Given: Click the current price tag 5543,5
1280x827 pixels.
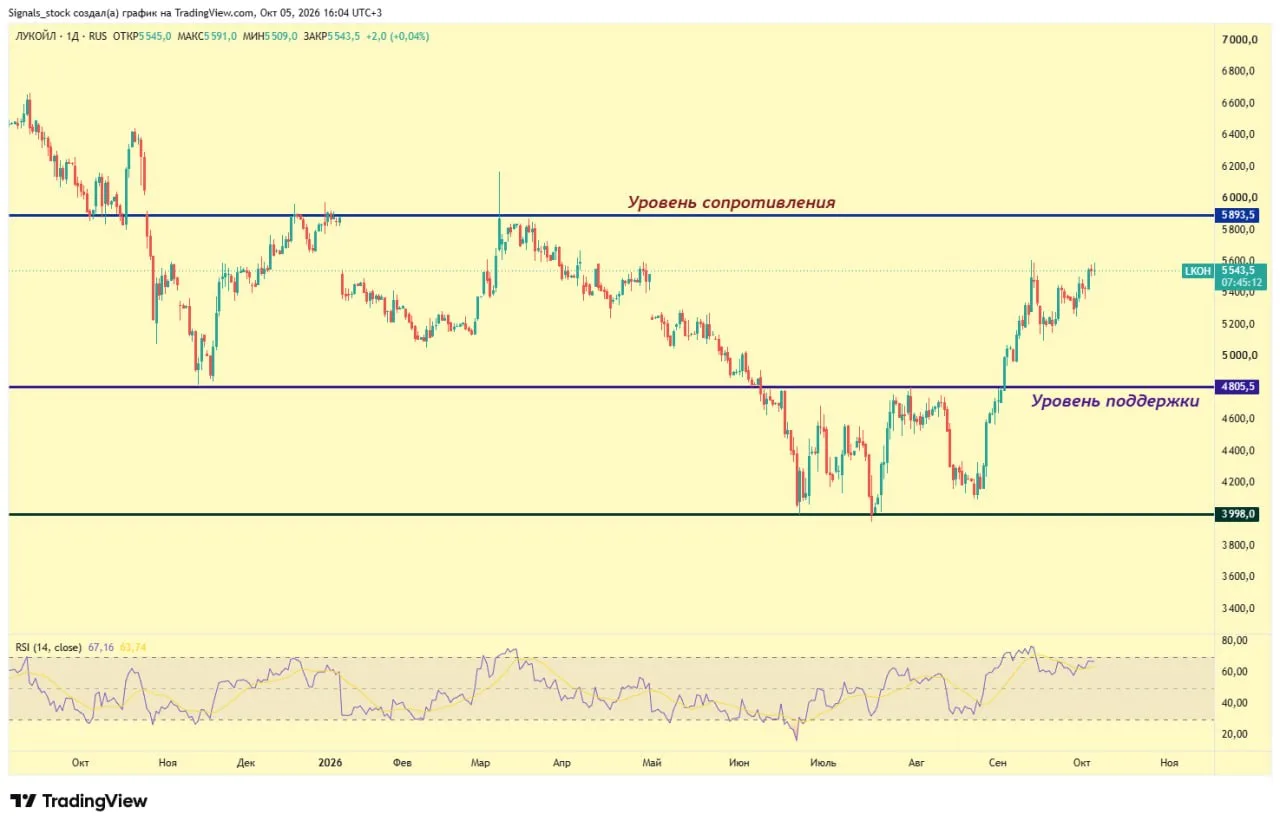Looking at the screenshot, I should point(1238,270).
